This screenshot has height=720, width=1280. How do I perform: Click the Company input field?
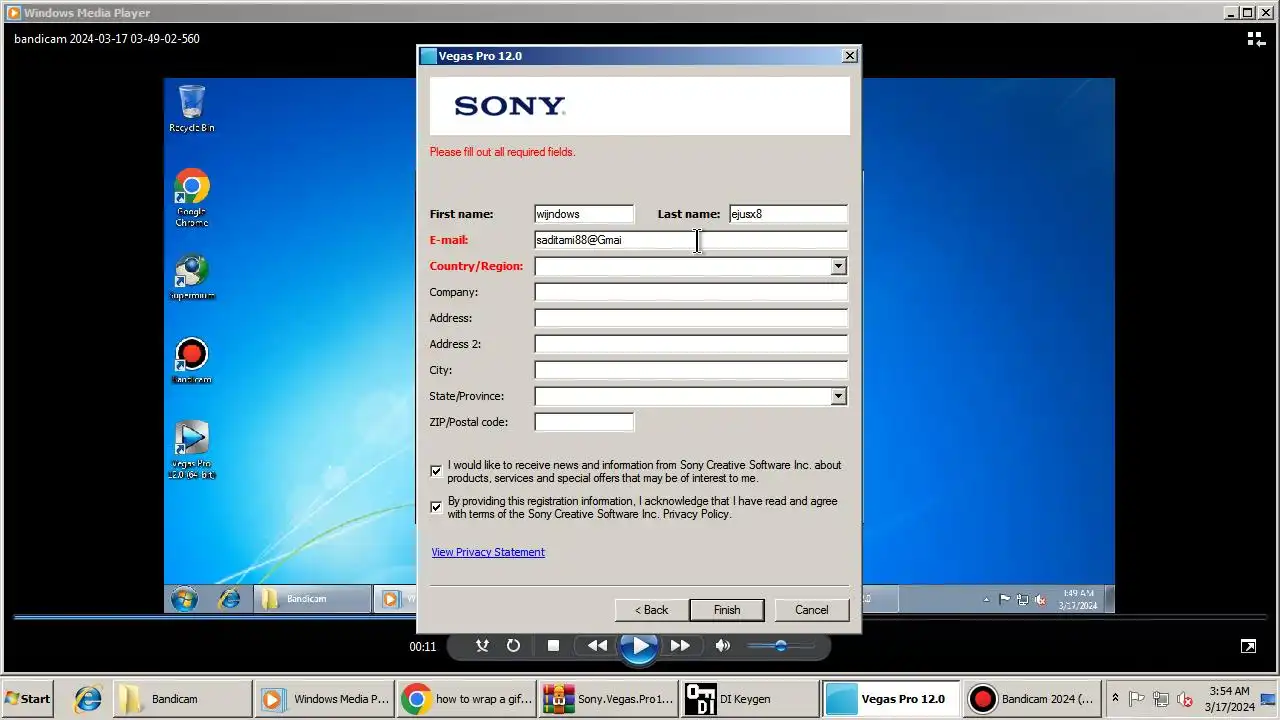(691, 292)
